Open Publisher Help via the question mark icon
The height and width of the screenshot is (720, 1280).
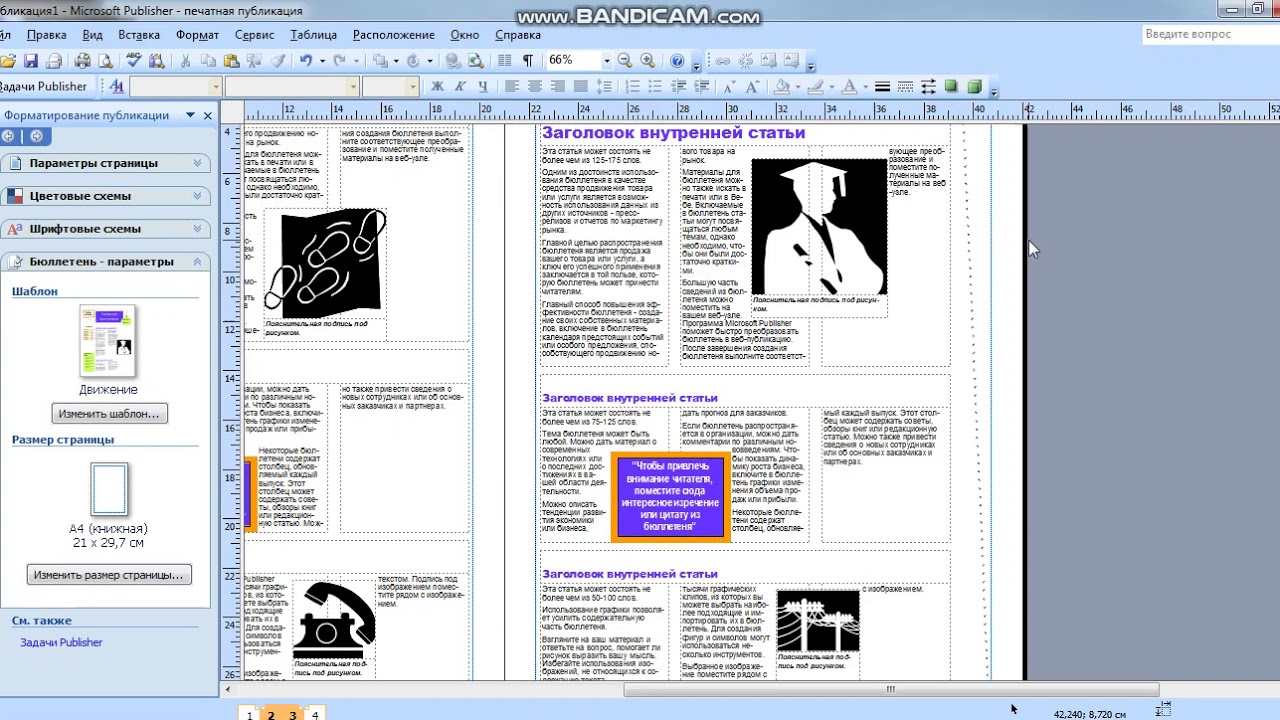pos(678,61)
